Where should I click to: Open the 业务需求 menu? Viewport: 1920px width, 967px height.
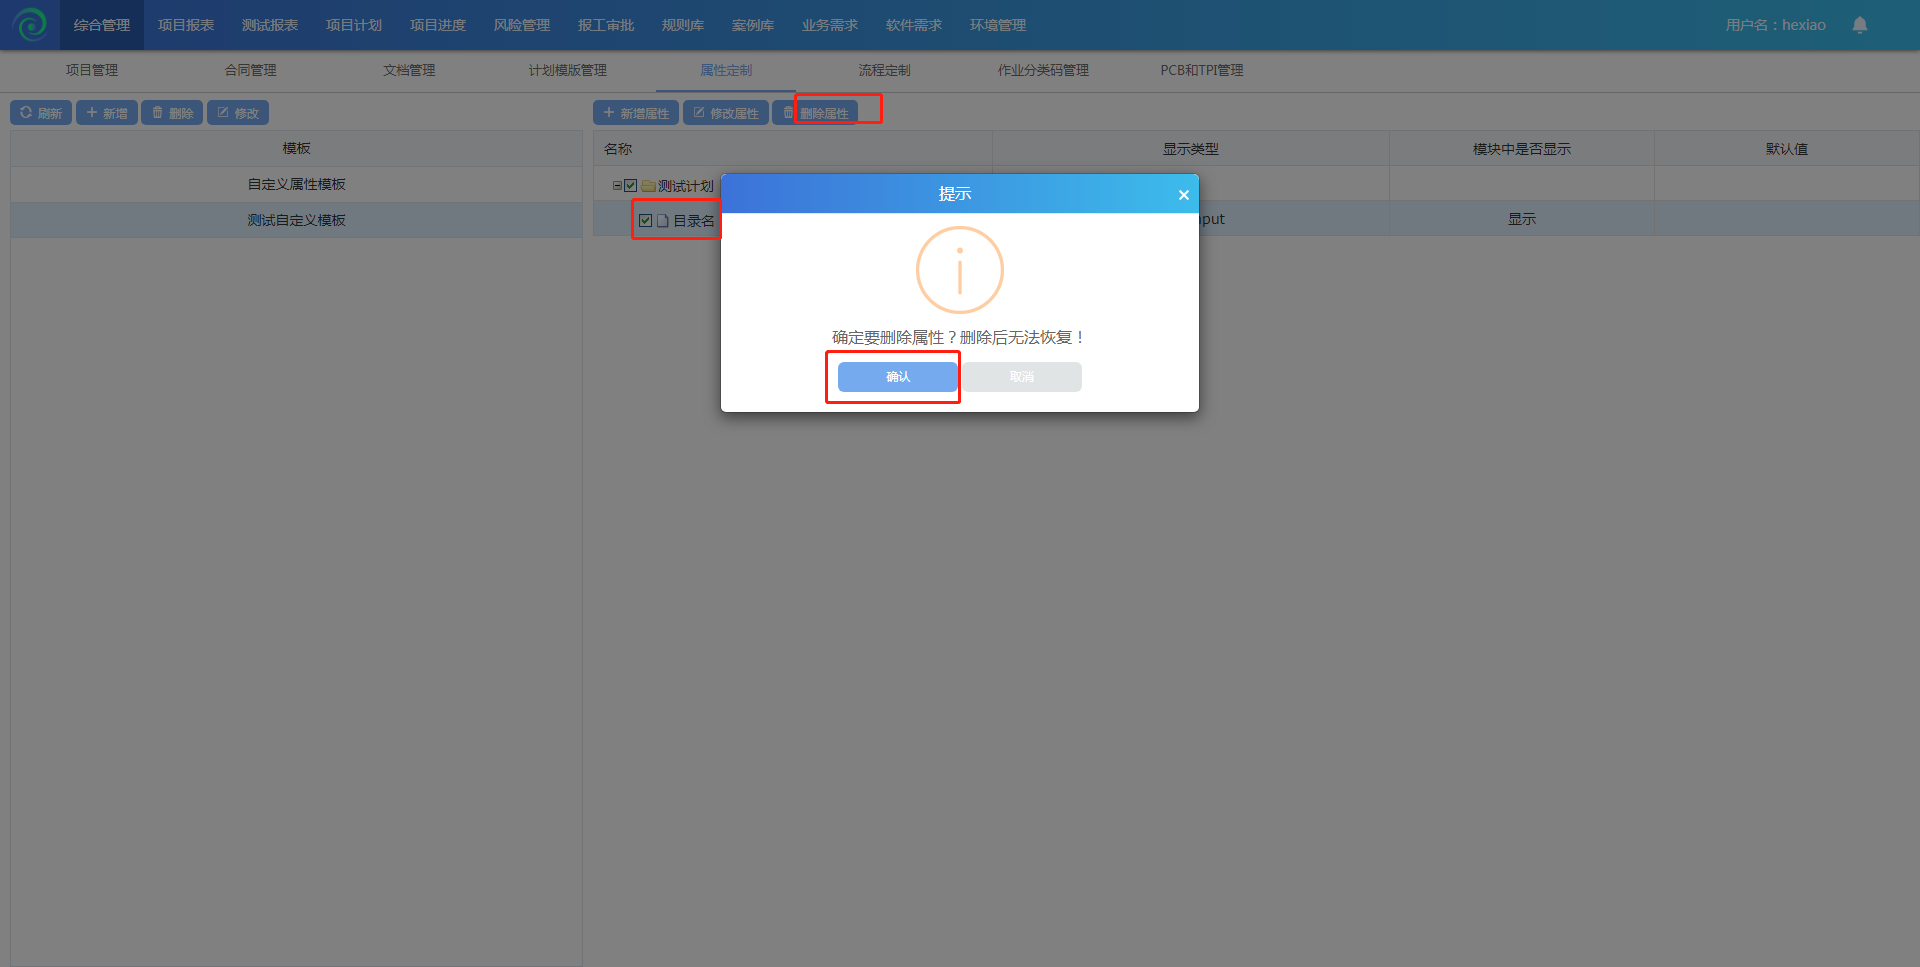pyautogui.click(x=830, y=25)
